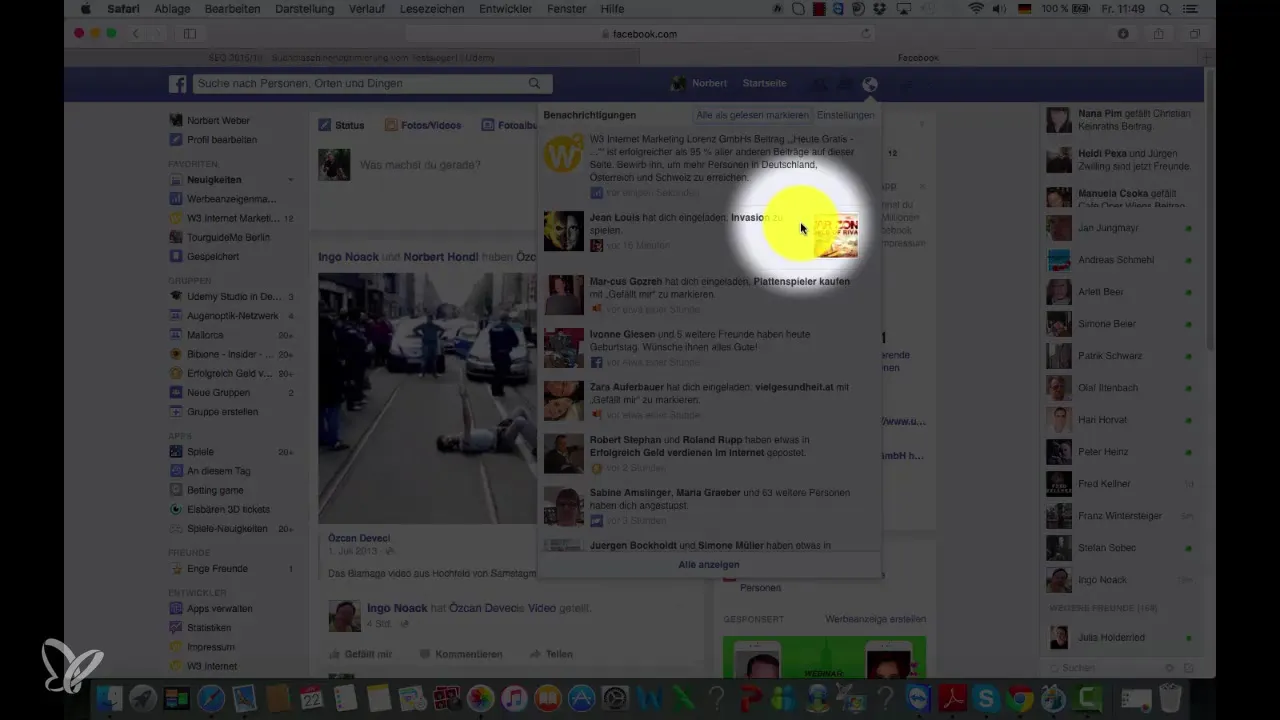Open Safari compass icon in Dock
The width and height of the screenshot is (1280, 720).
[211, 698]
